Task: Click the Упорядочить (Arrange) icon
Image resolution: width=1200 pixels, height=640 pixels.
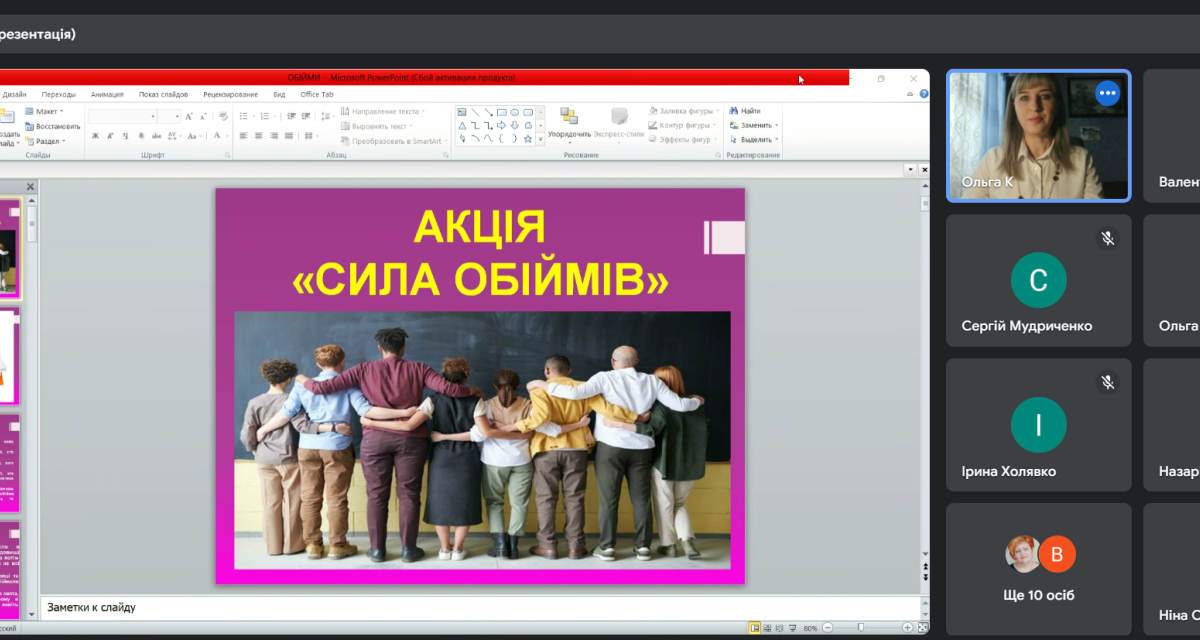Action: (x=569, y=117)
